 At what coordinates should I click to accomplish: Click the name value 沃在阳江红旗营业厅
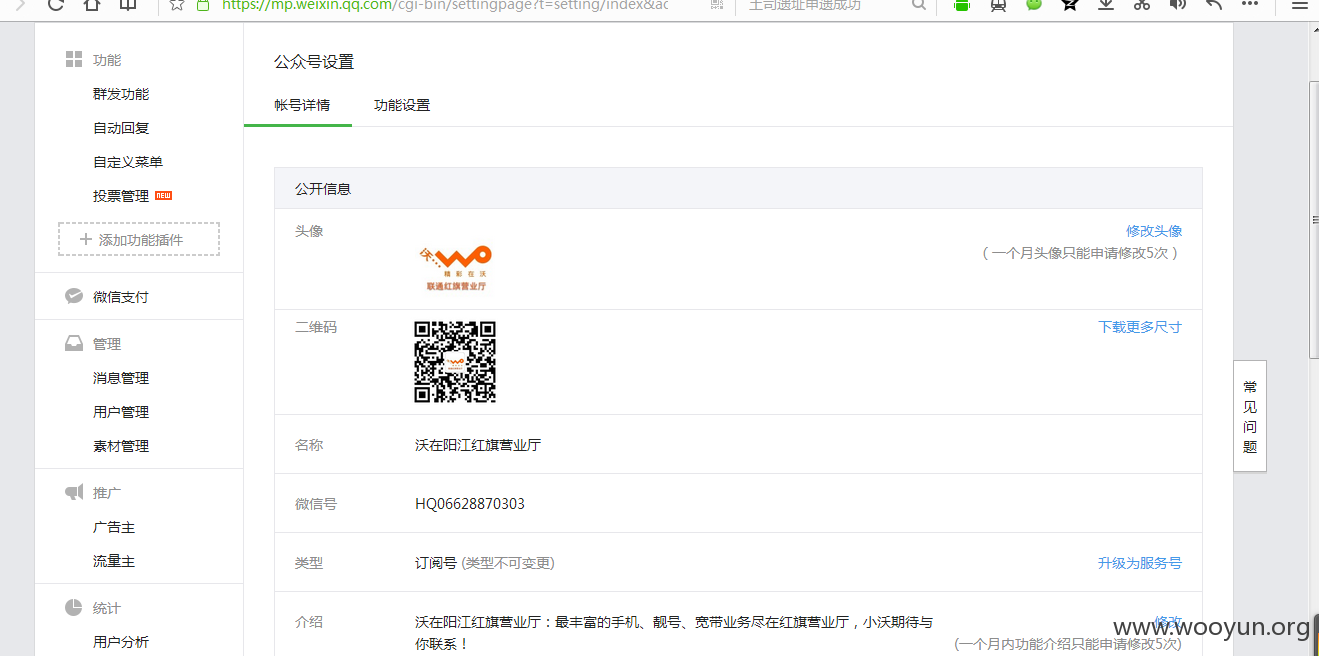pos(478,445)
